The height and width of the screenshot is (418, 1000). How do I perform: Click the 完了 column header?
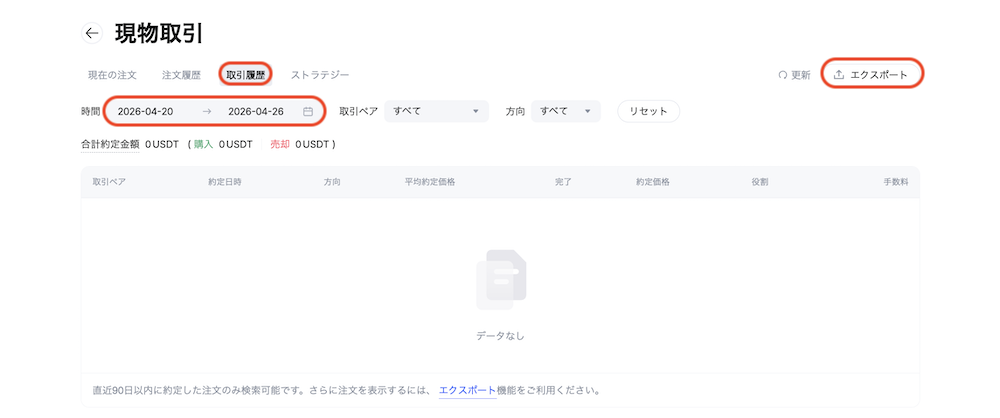point(563,182)
